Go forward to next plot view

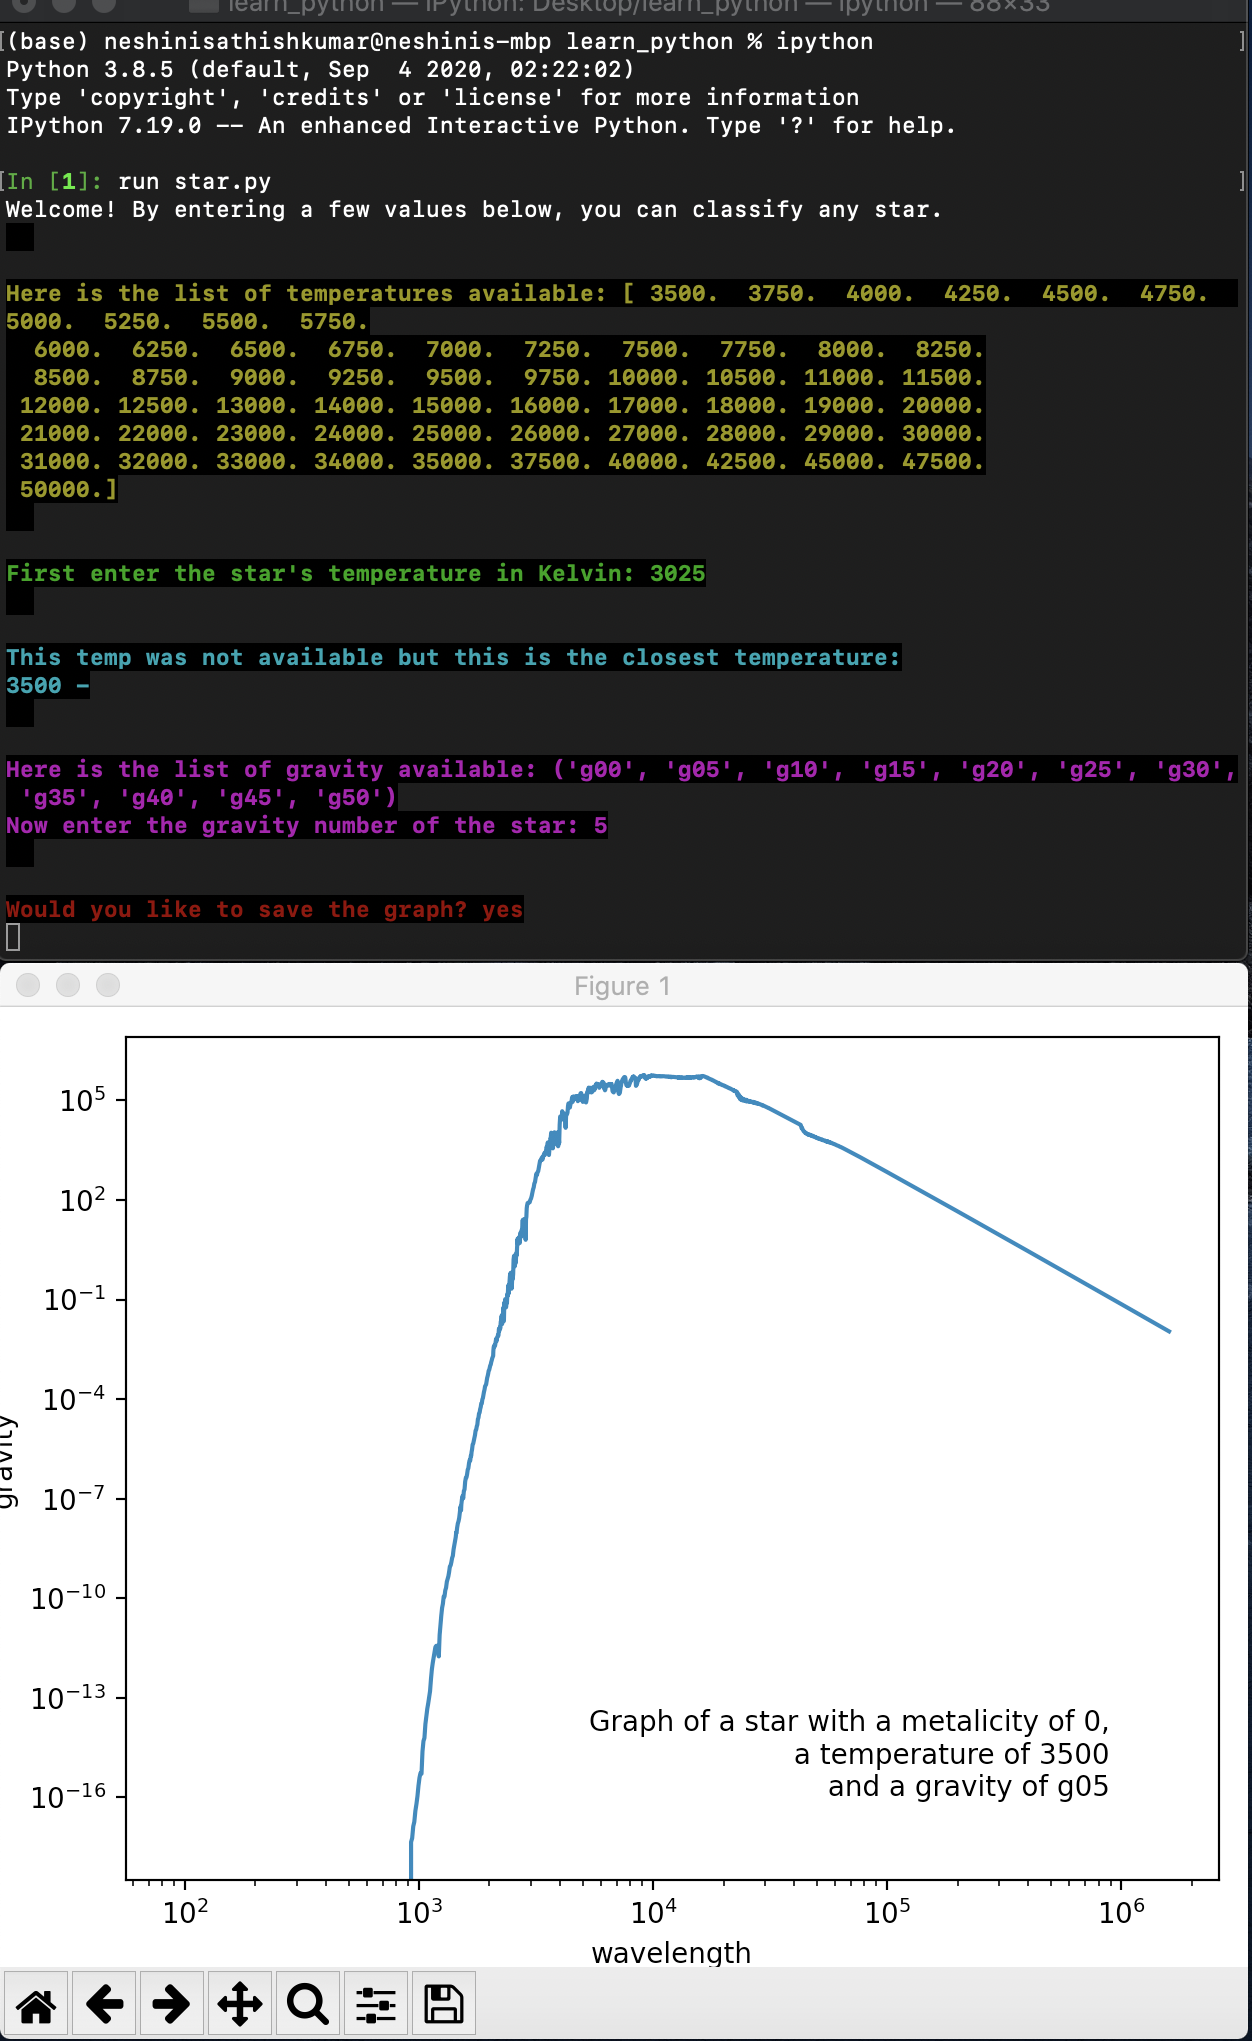point(172,2004)
